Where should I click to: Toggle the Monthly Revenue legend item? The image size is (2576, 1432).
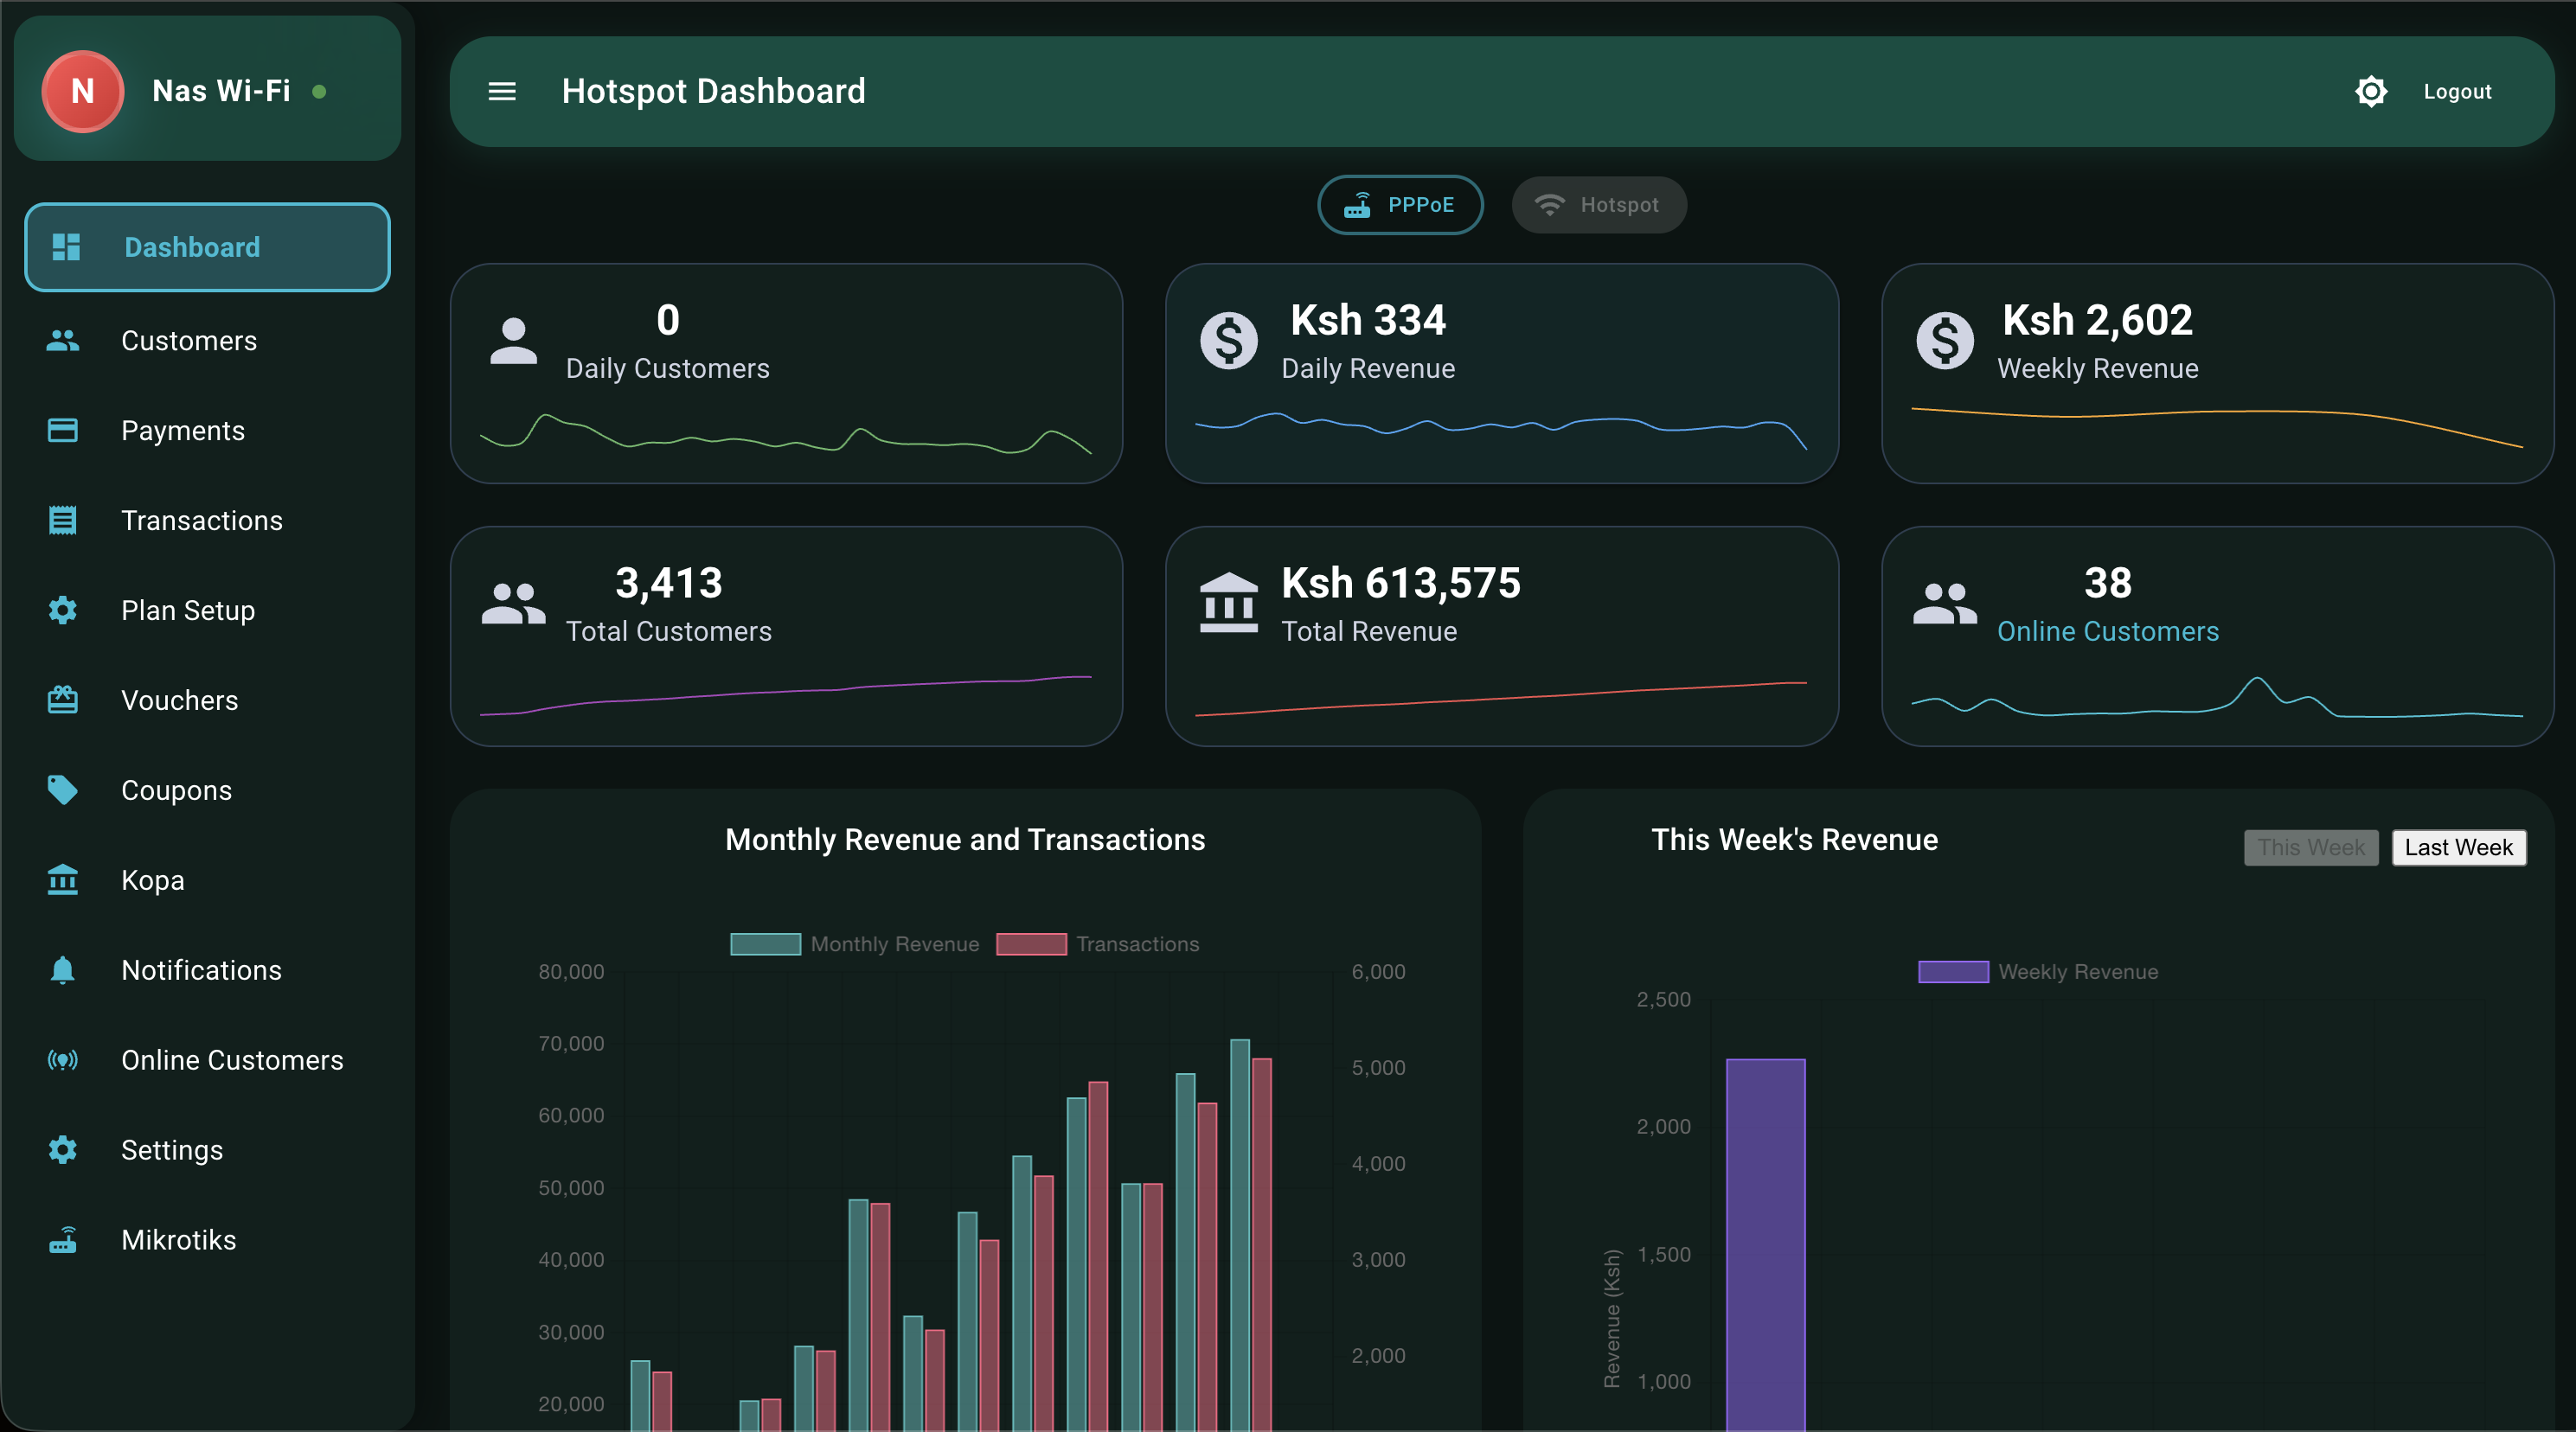pyautogui.click(x=855, y=943)
